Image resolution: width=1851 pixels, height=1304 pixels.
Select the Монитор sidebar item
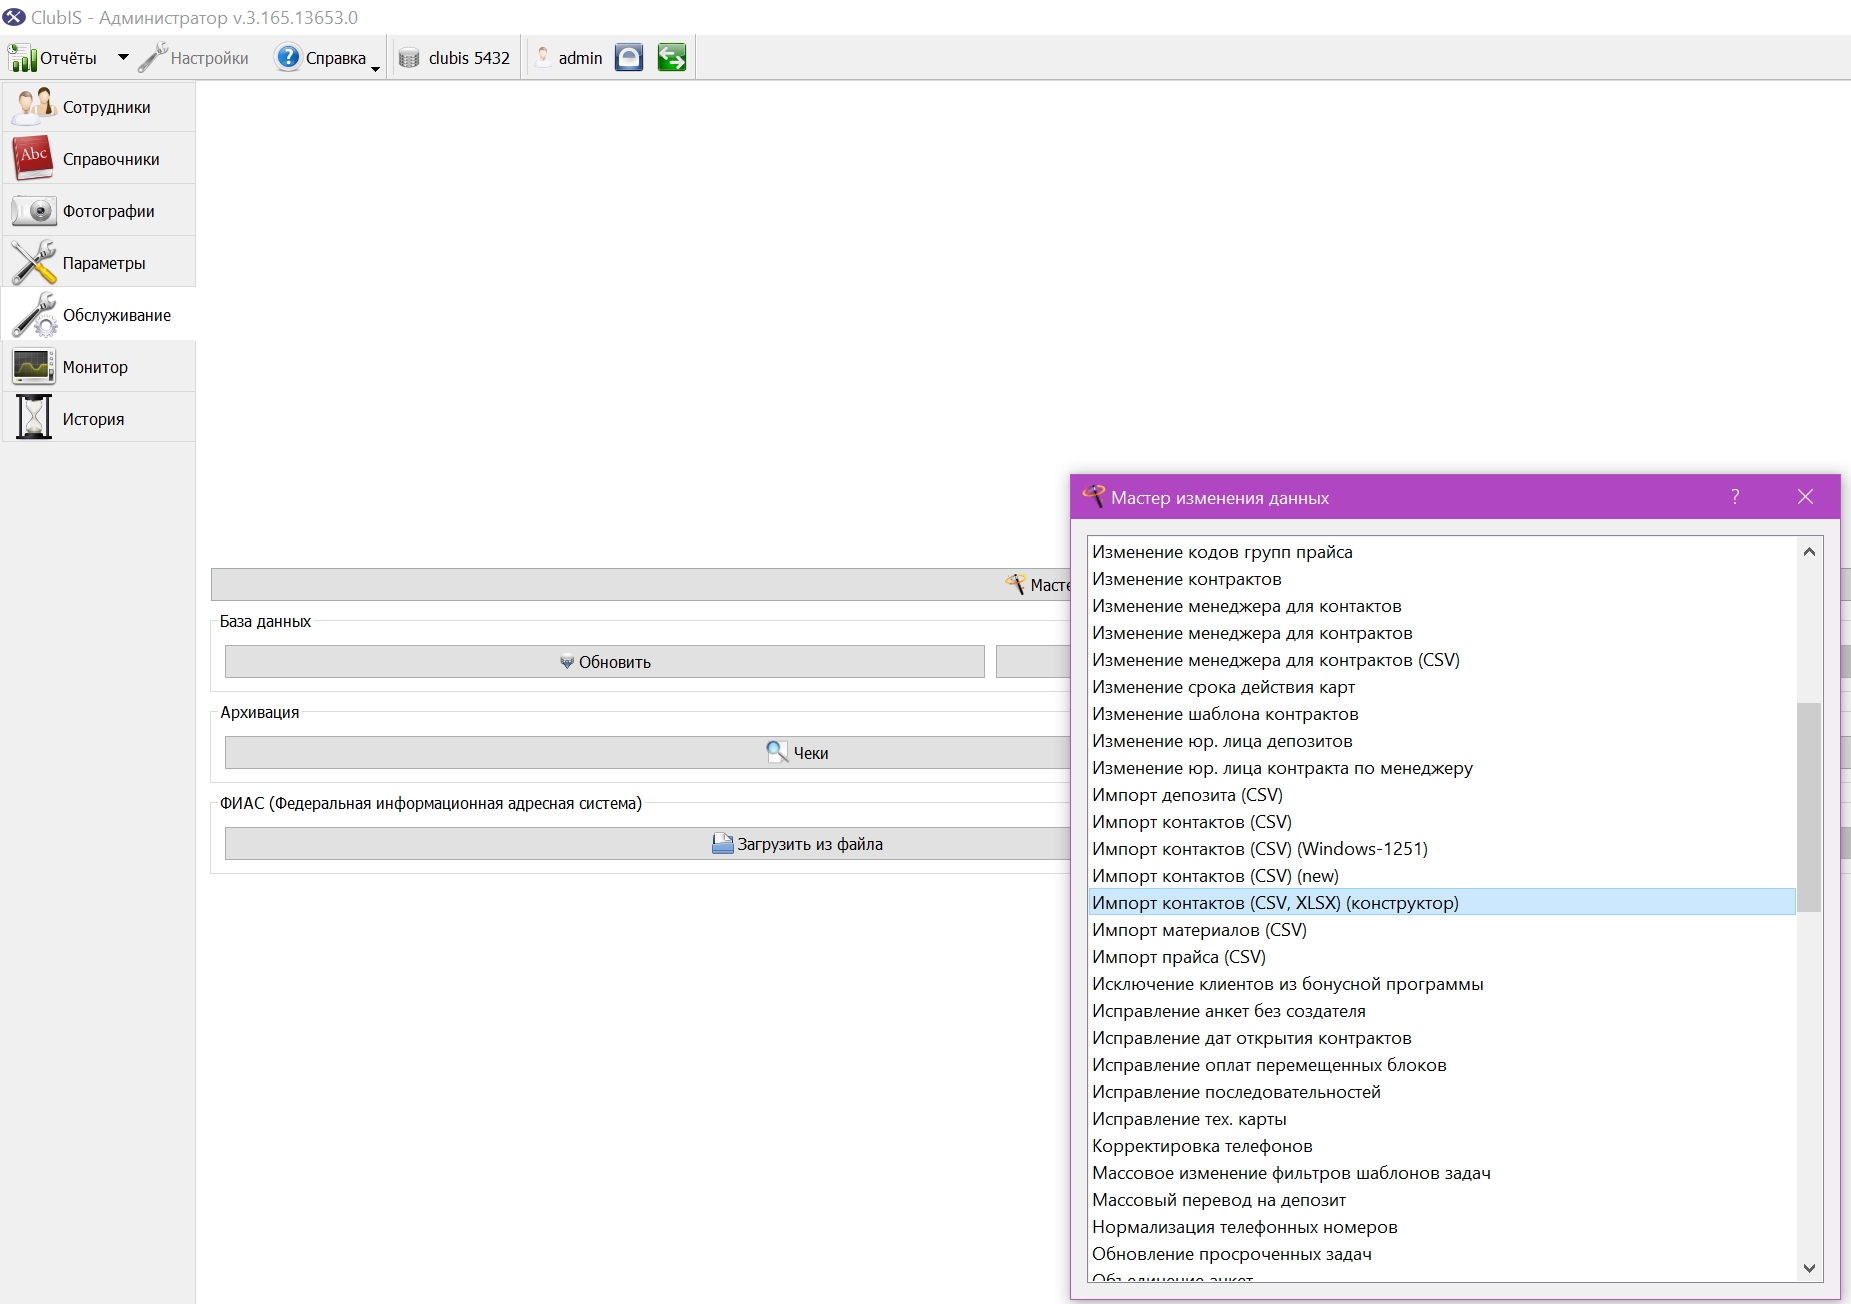pos(98,367)
